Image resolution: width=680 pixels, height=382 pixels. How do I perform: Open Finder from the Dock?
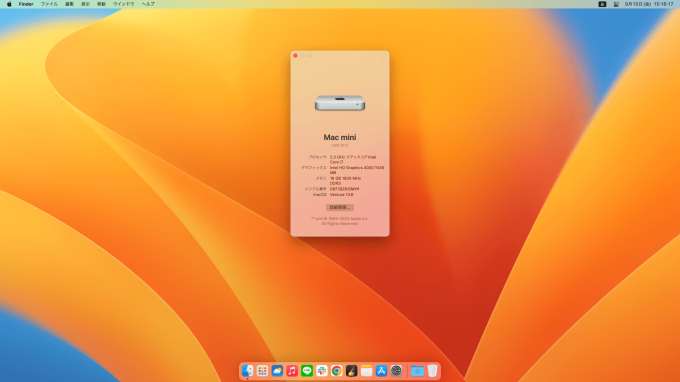[247, 371]
